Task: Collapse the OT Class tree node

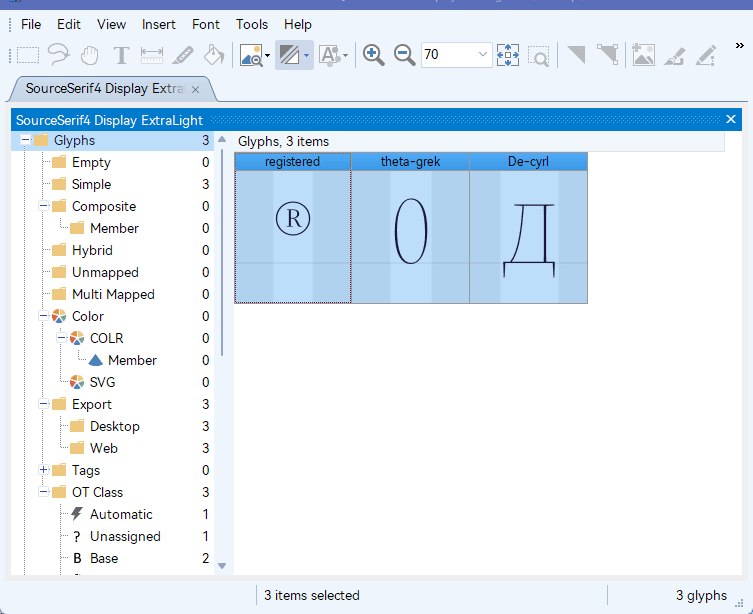Action: pos(43,492)
